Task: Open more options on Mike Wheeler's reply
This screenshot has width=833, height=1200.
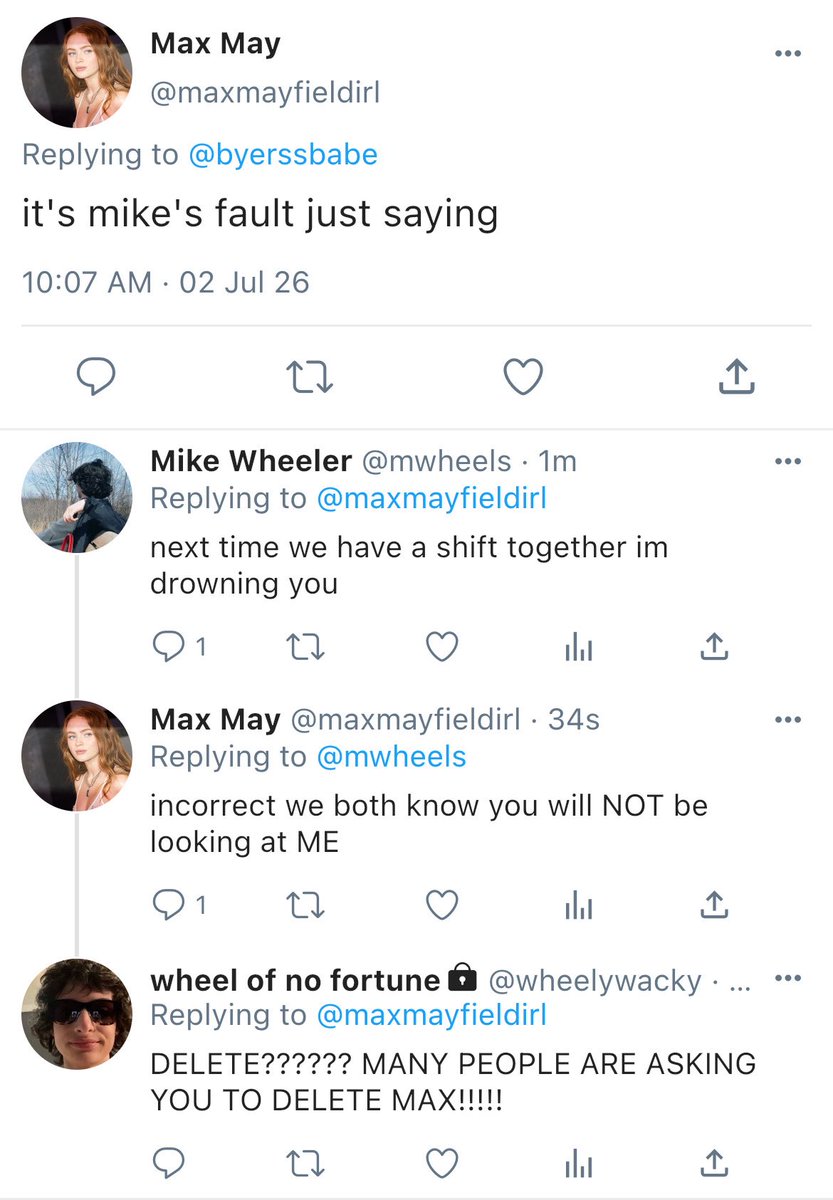Action: tap(788, 461)
